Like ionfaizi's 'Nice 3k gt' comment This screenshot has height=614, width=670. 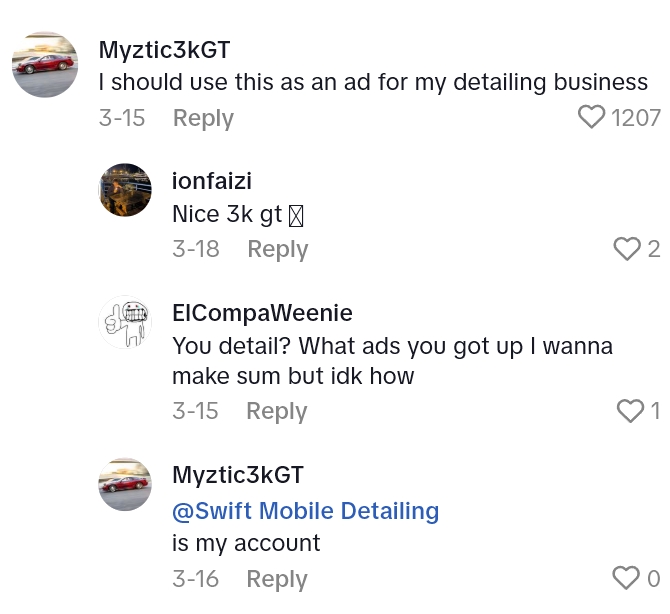point(626,249)
